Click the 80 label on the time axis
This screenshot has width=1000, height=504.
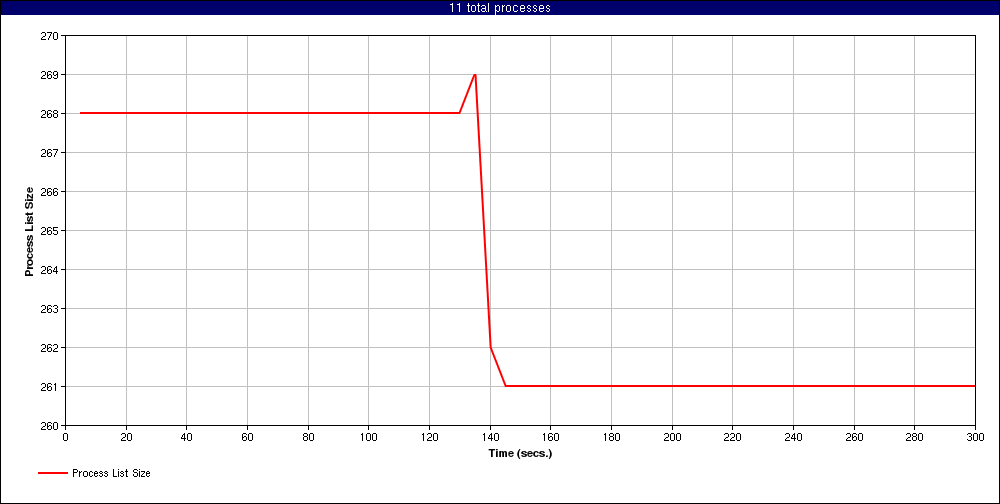click(x=308, y=437)
